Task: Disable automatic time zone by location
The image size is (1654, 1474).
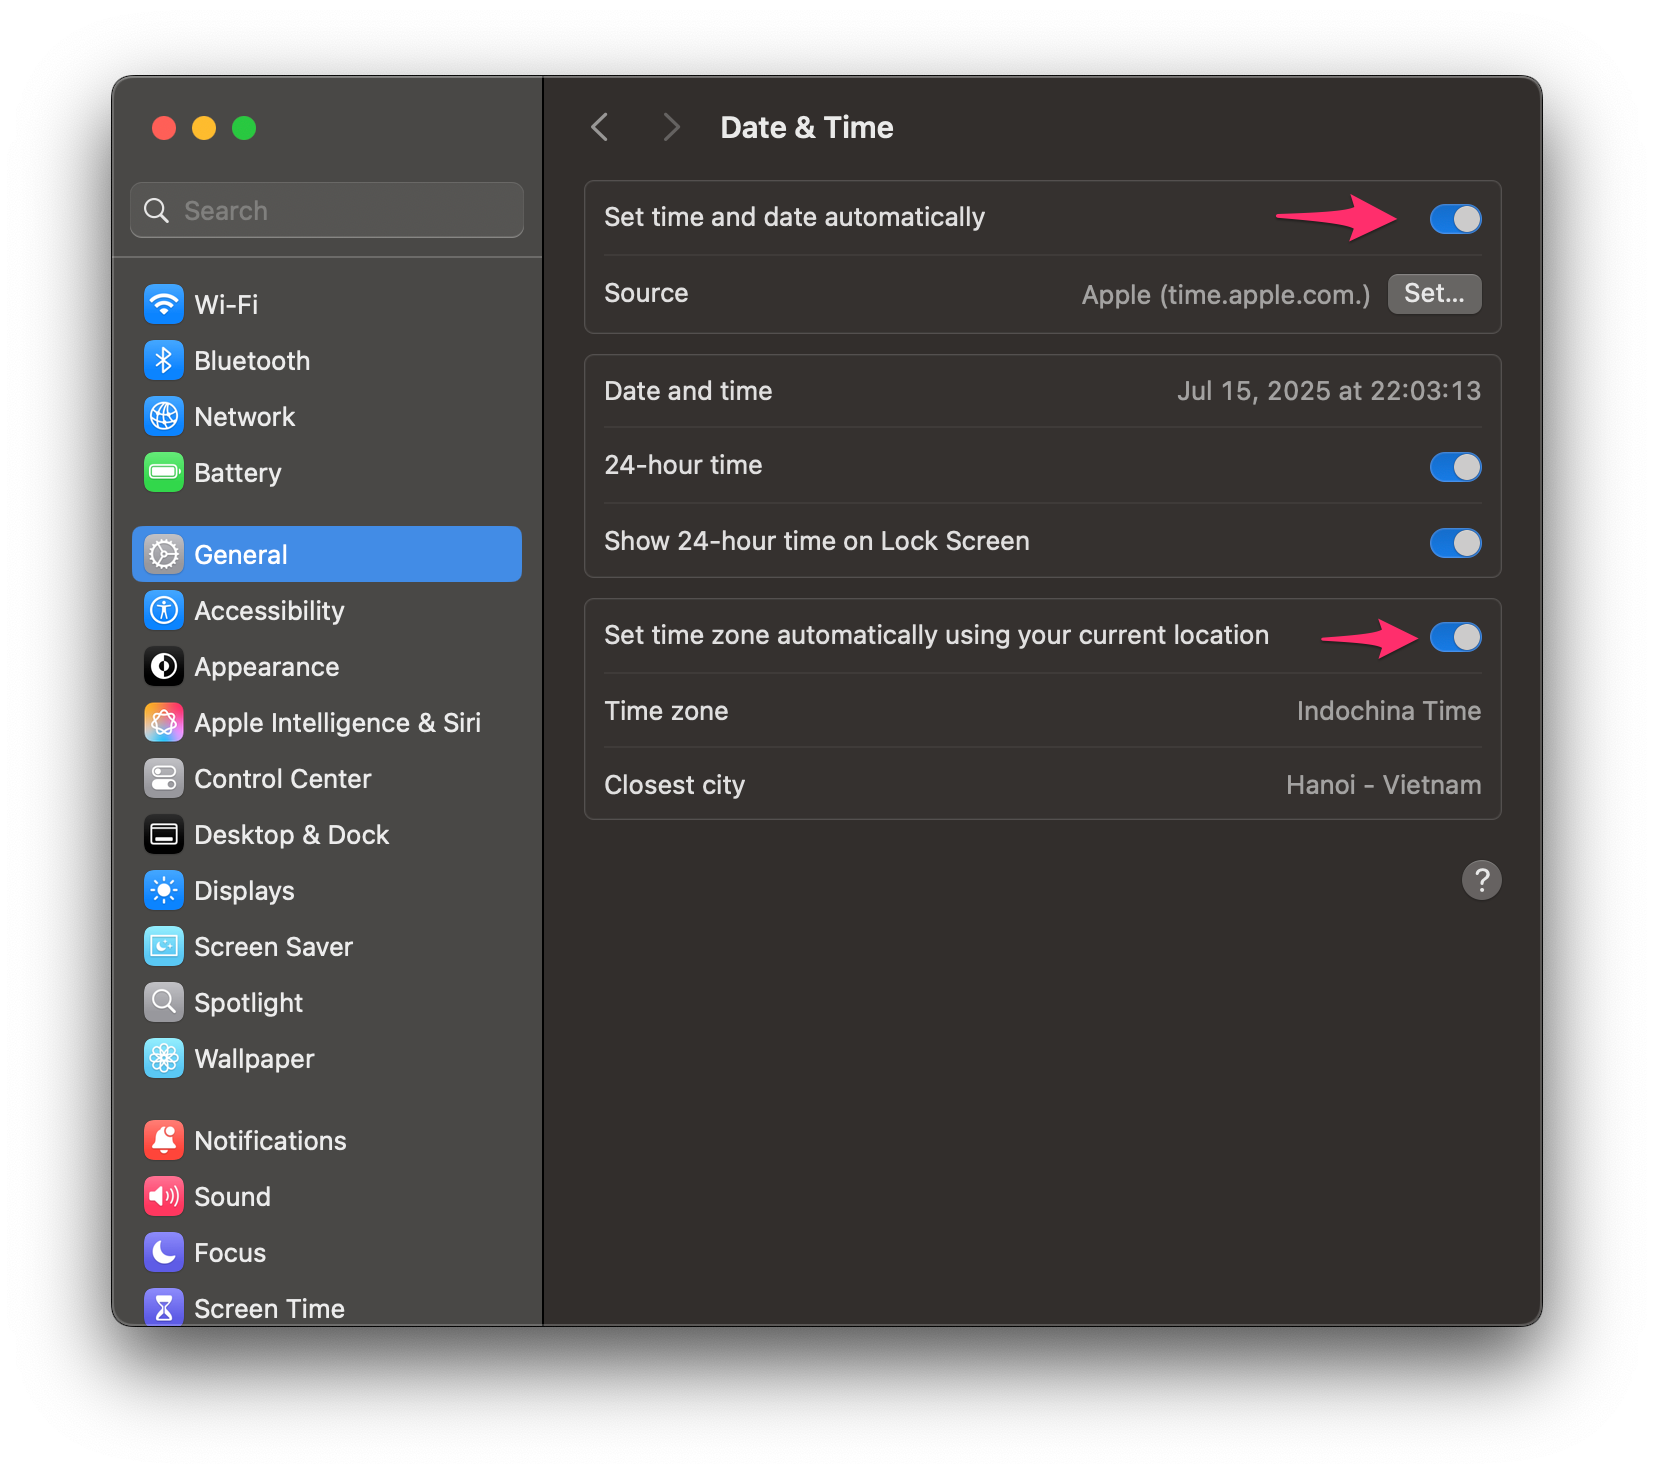Action: [1455, 637]
